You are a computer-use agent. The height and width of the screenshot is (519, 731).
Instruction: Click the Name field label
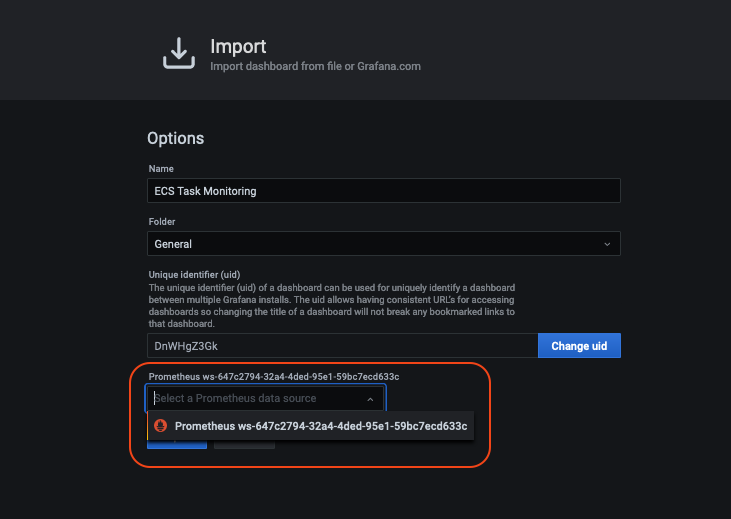pos(161,169)
